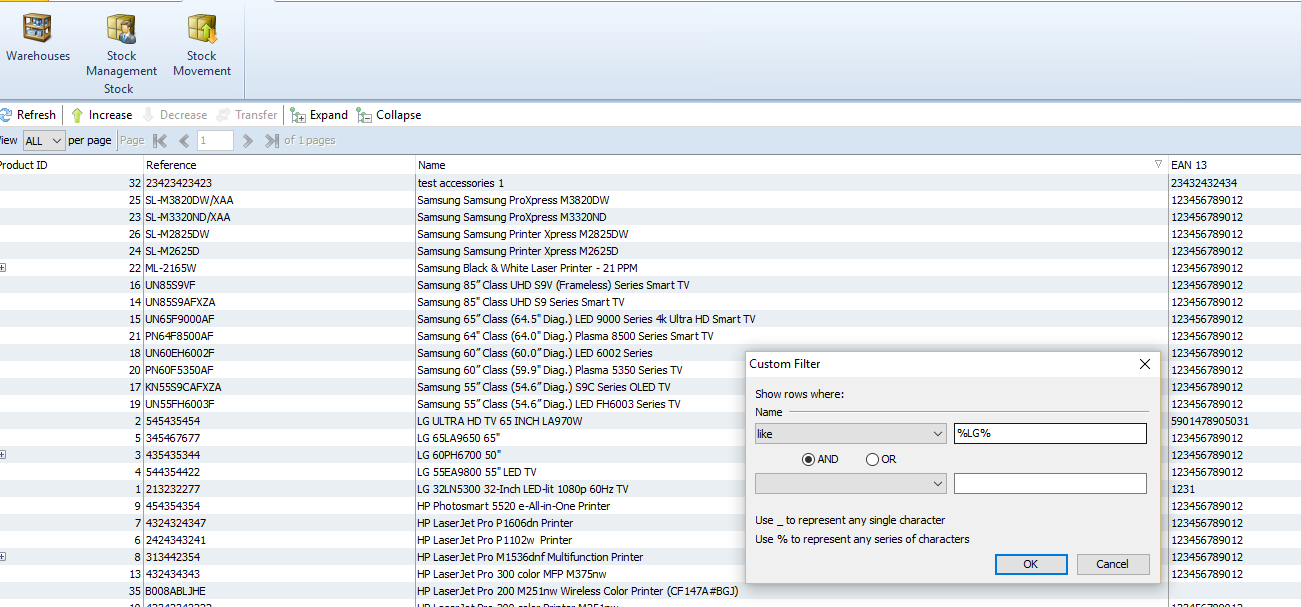Screen dimensions: 1301x607
Task: Click the %LG% filter value field
Action: [x=1049, y=434]
